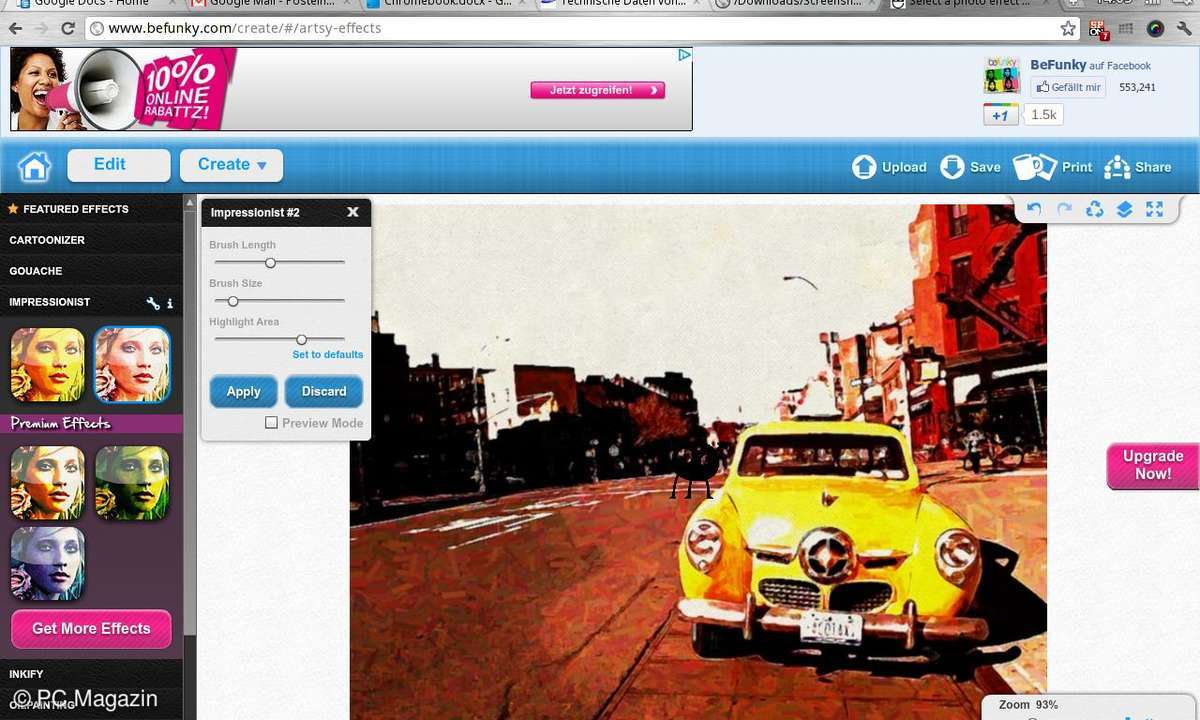Click the Redo arrow icon

pyautogui.click(x=1064, y=209)
